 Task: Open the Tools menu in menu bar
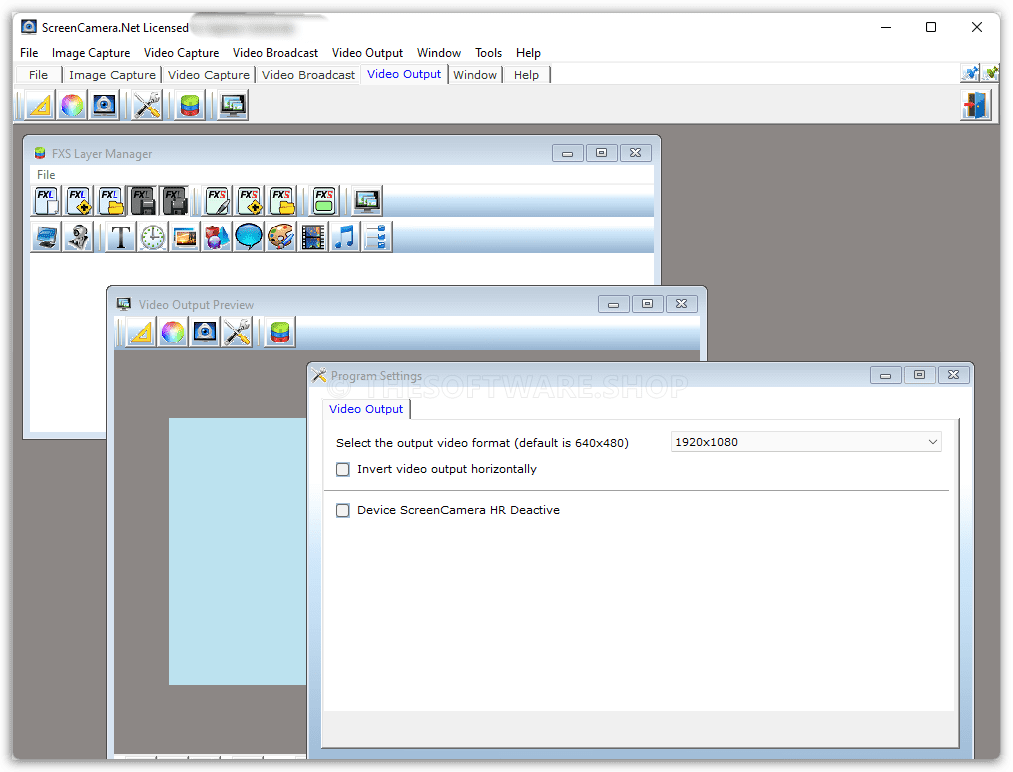pos(488,53)
